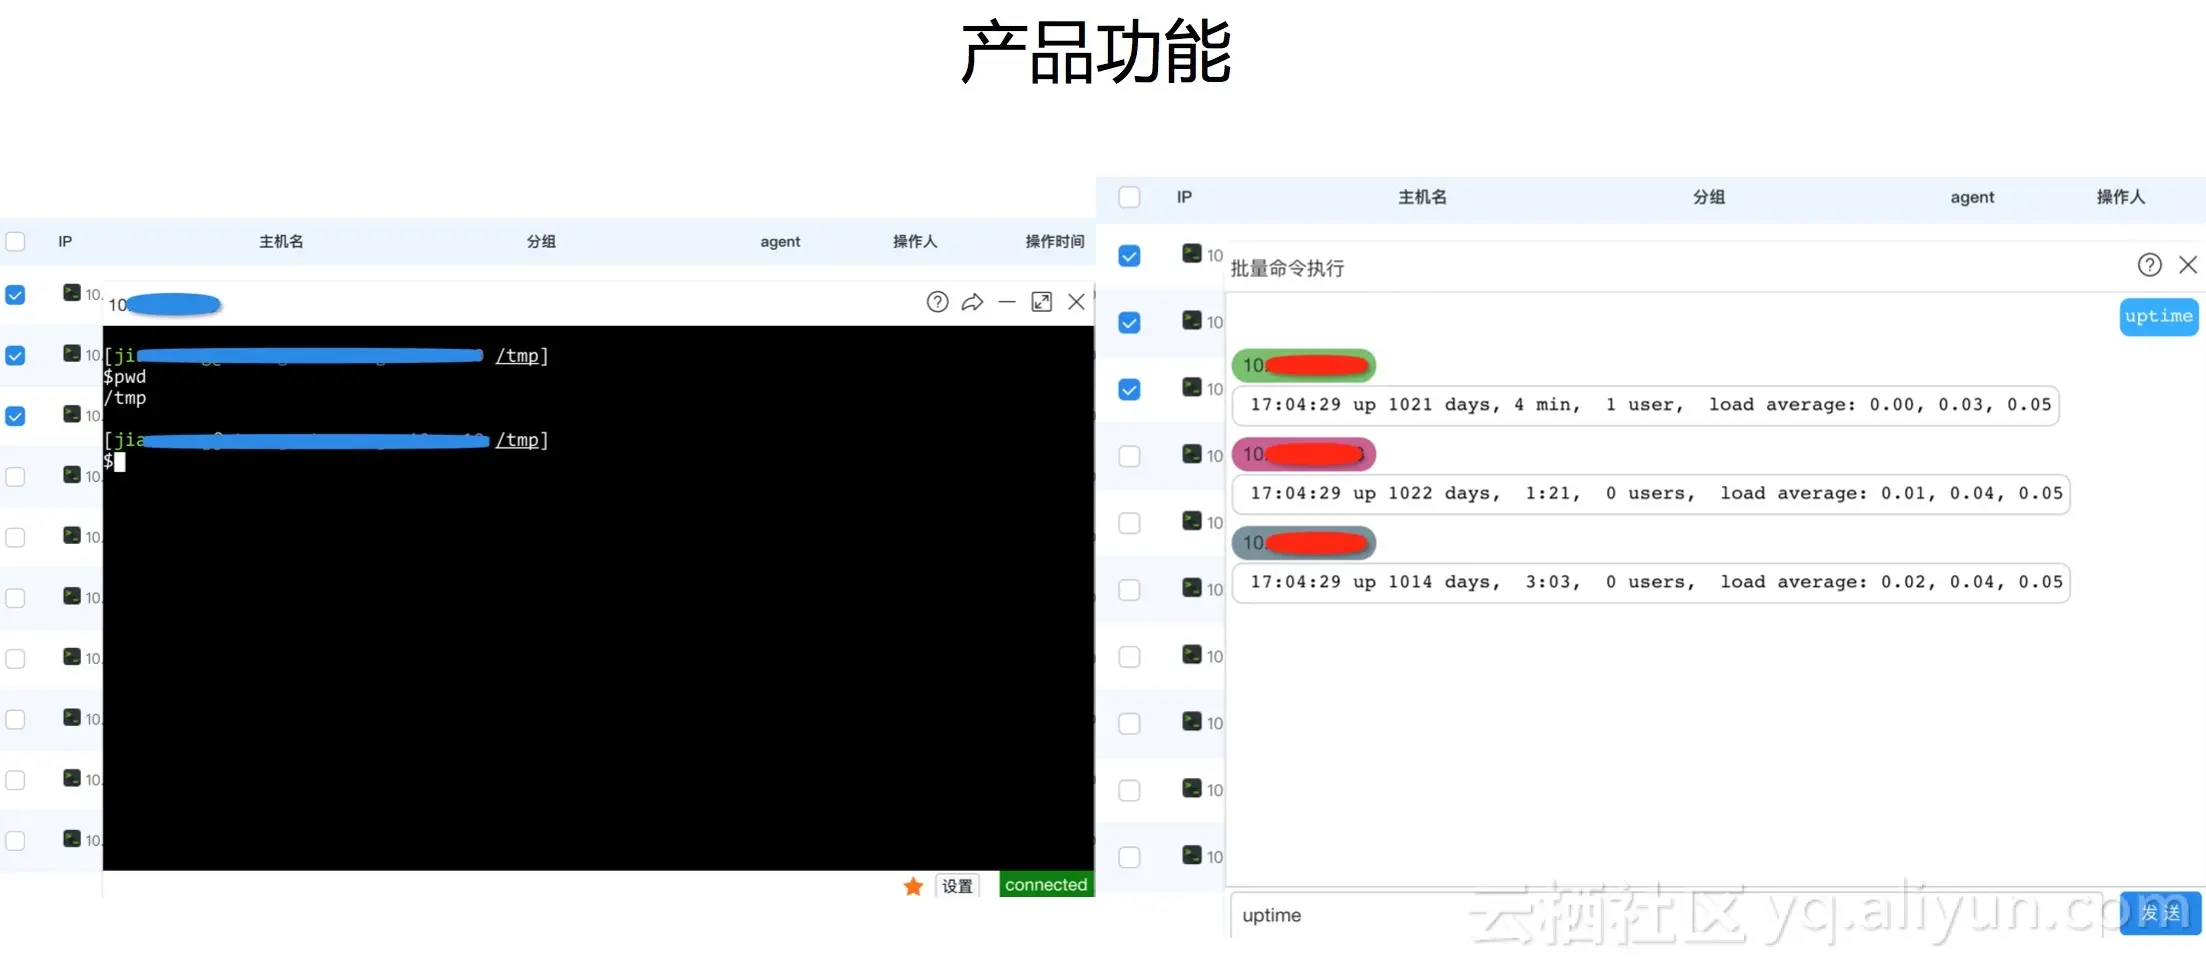Screen dimensions: 2206x958
Task: Click the 分组 column header in the right table
Action: click(1708, 197)
